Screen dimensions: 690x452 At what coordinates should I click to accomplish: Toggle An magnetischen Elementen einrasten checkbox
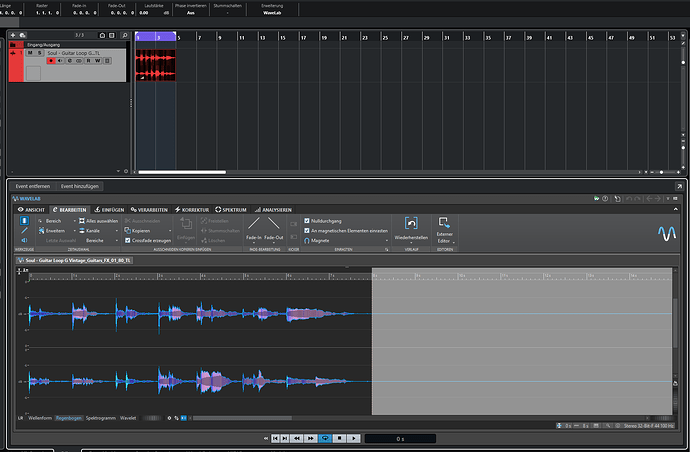coord(307,231)
